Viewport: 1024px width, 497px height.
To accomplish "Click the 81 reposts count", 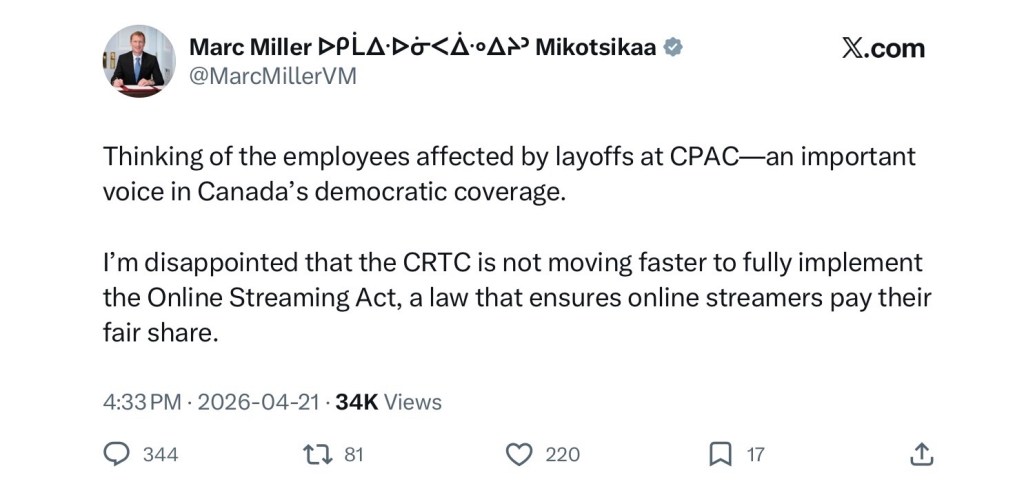I will 353,455.
